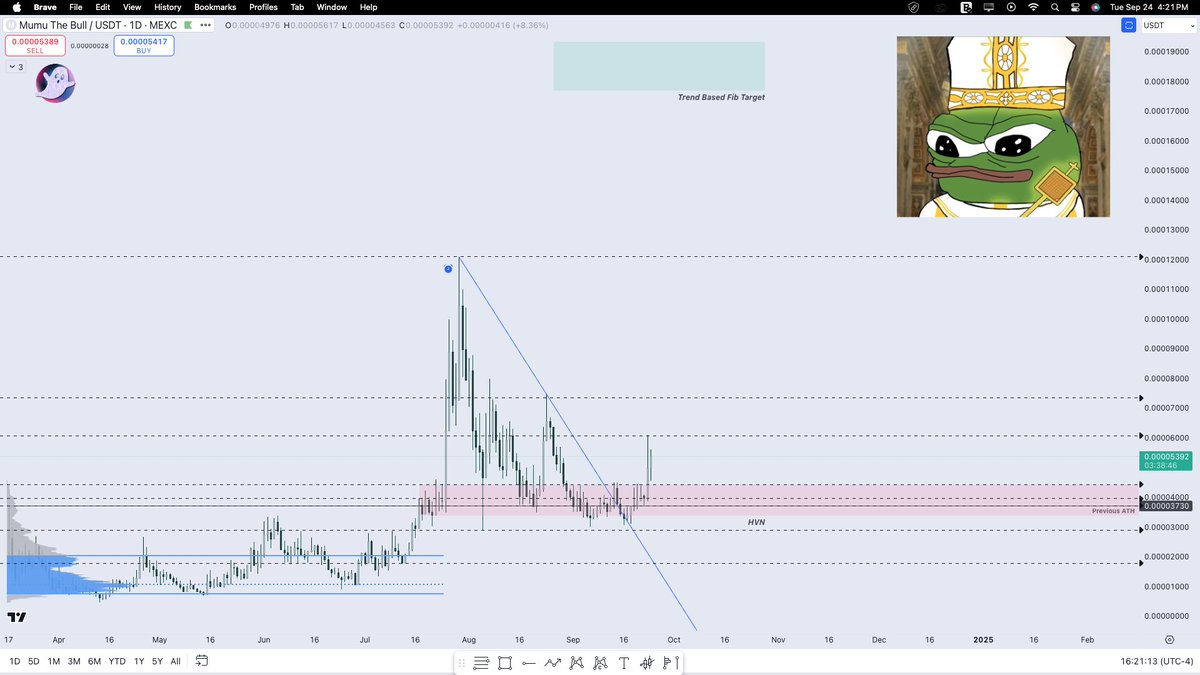Click the SELL button at 0.00005389
This screenshot has height=675, width=1200.
(x=33, y=45)
